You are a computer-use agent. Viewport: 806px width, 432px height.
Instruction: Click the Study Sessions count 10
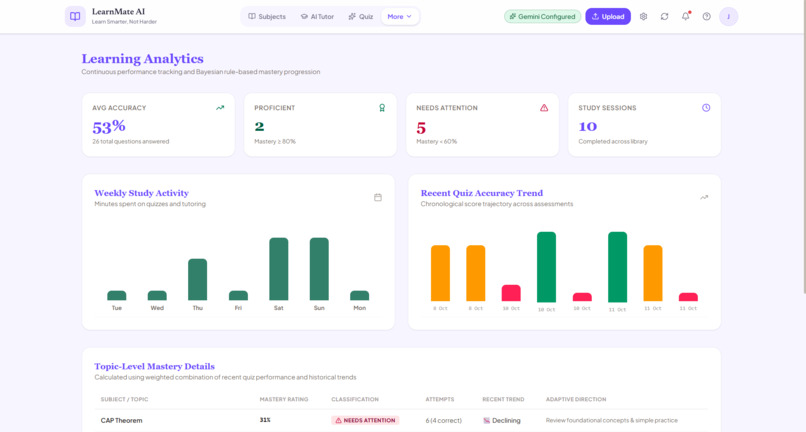[588, 126]
